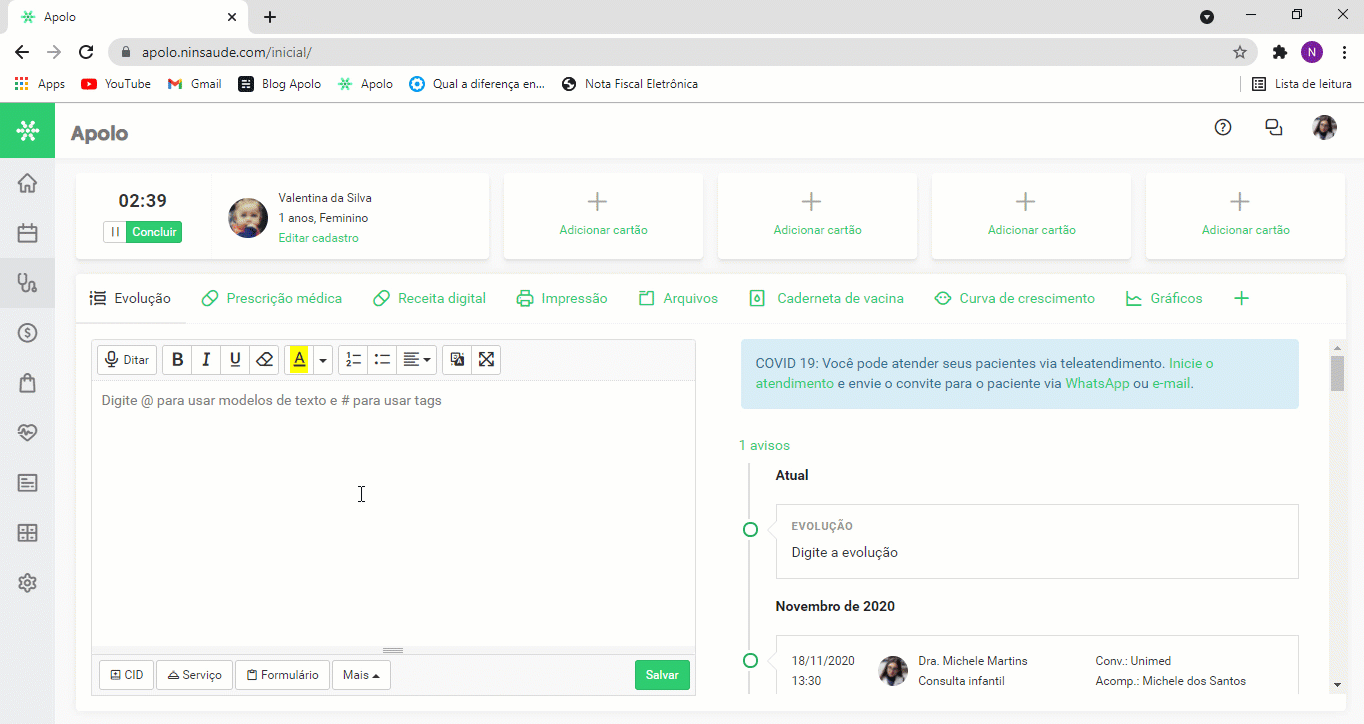Screen dimensions: 1364x724
Task: Open the e-mail link in COVID notice
Action: point(1171,383)
